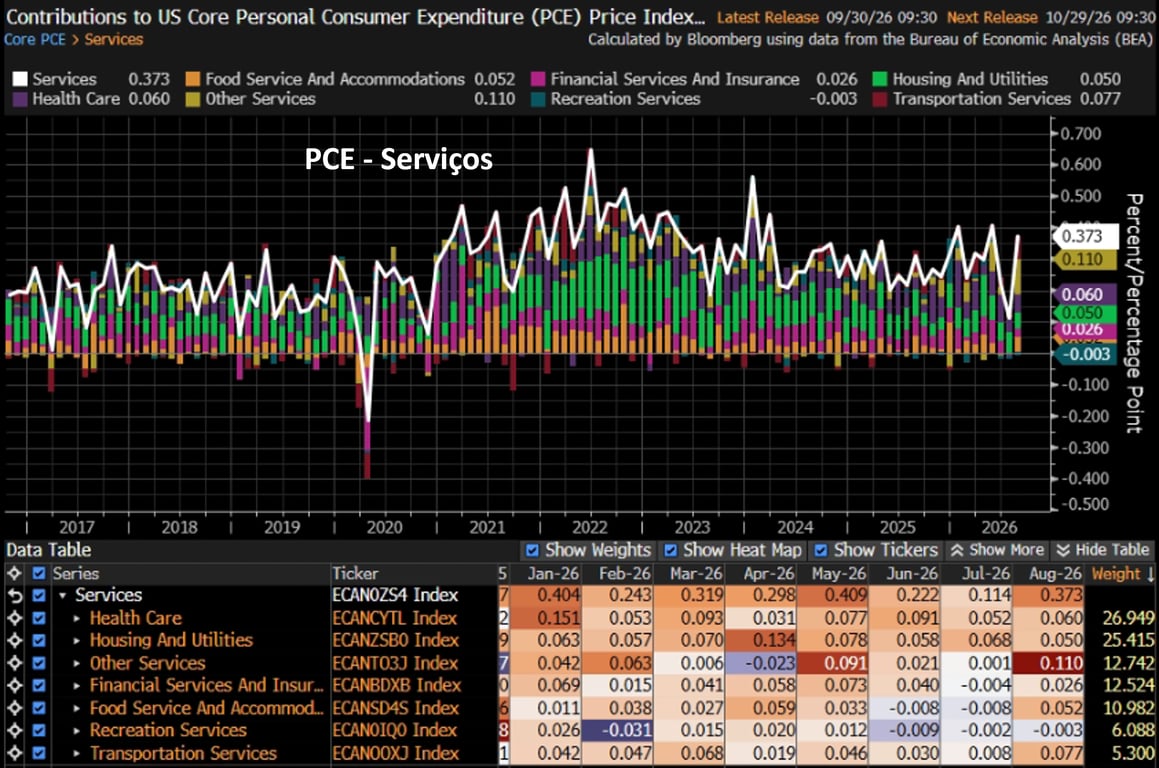Screen dimensions: 1159x768
Task: Expand the Financial Services And Insurance row
Action: click(77, 685)
